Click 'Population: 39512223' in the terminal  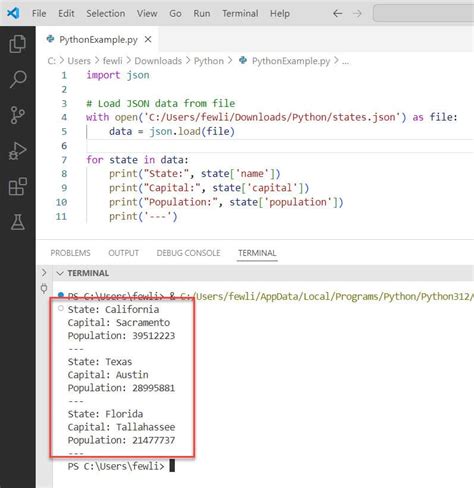tap(121, 336)
